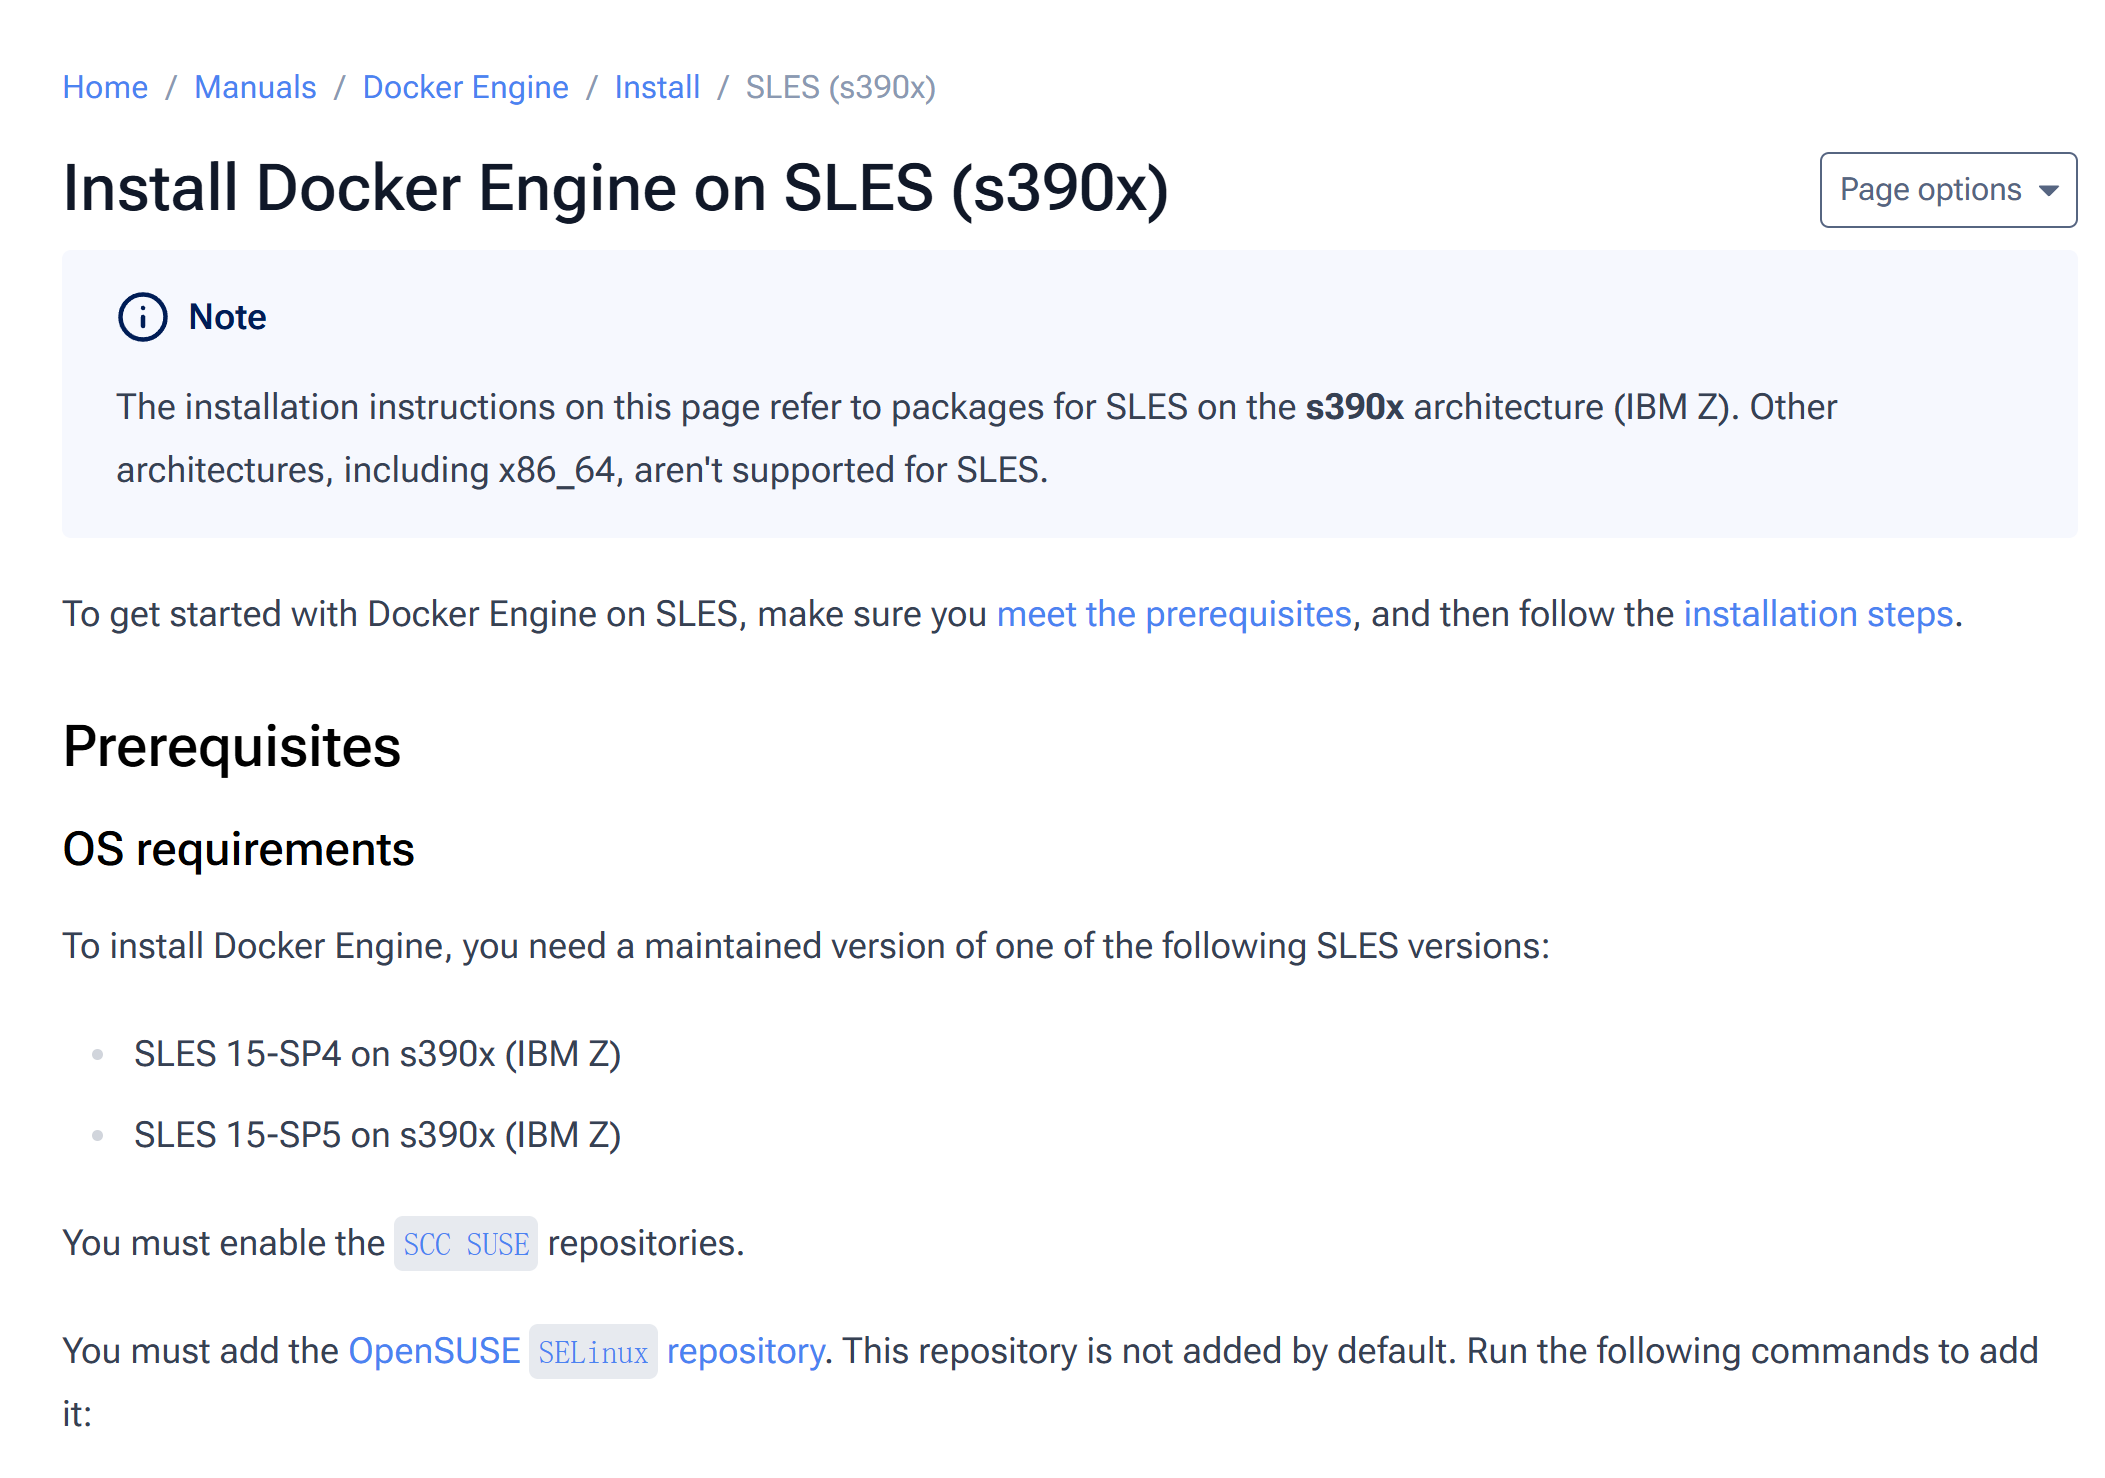Click the Note info circle icon
2105x1478 pixels.
tap(142, 317)
